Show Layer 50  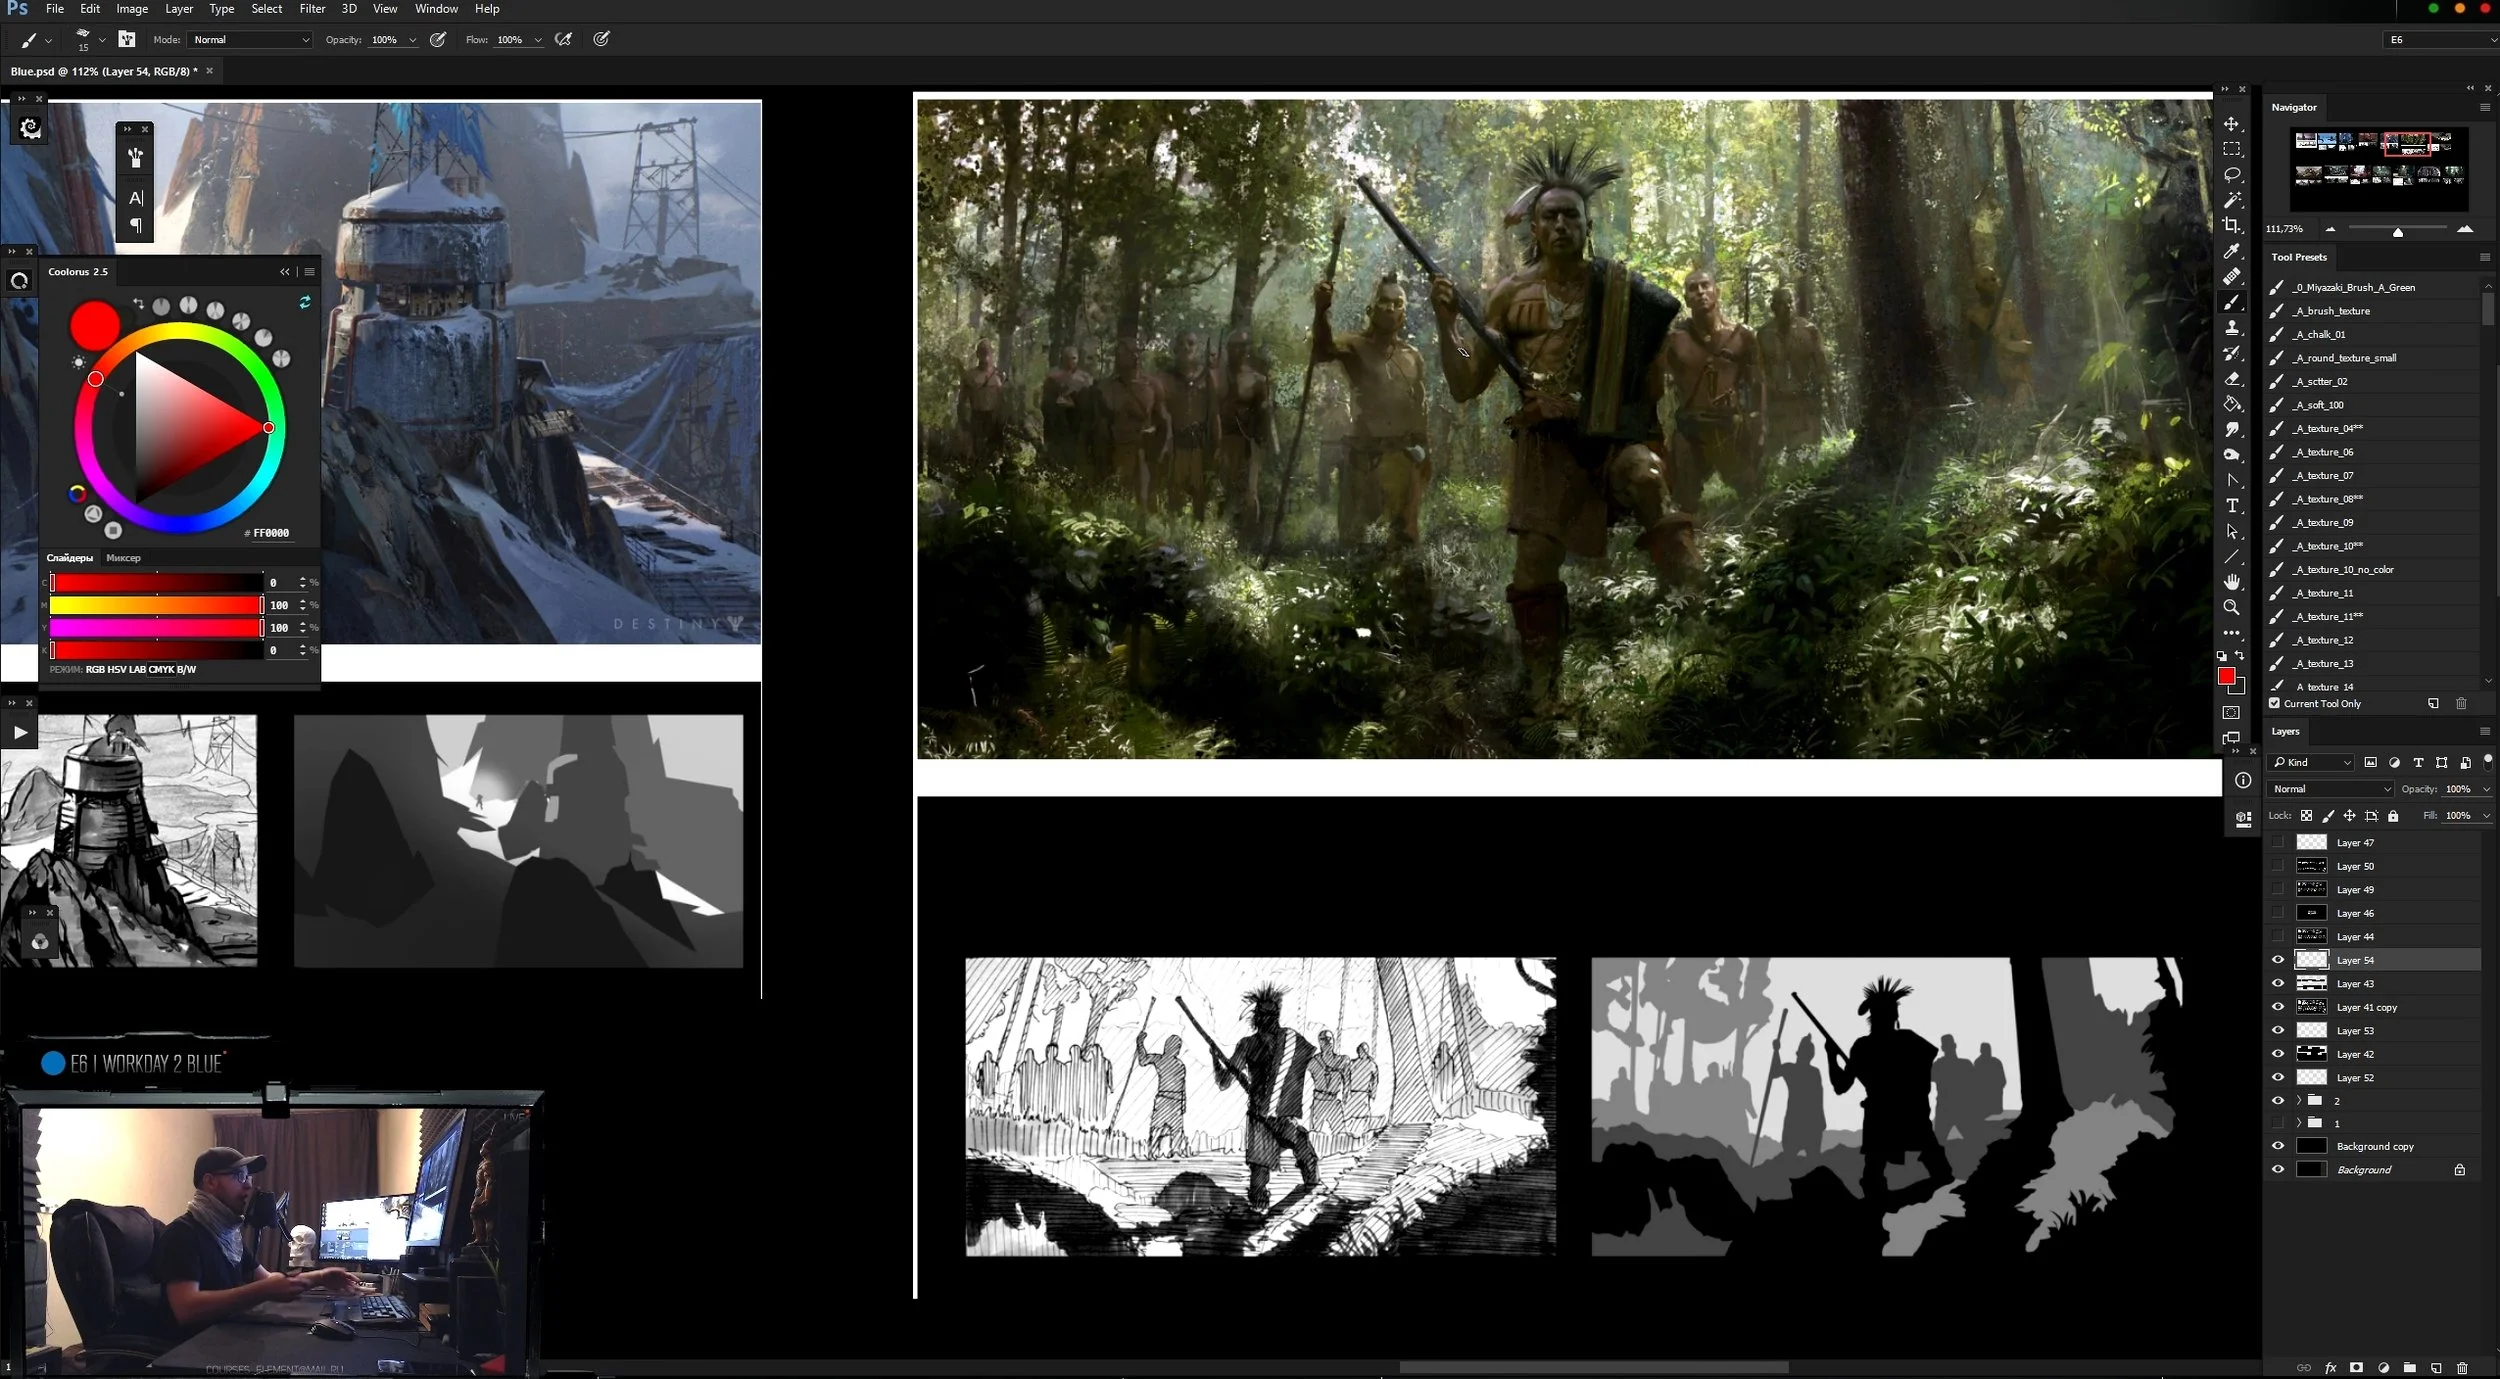pos(2278,866)
